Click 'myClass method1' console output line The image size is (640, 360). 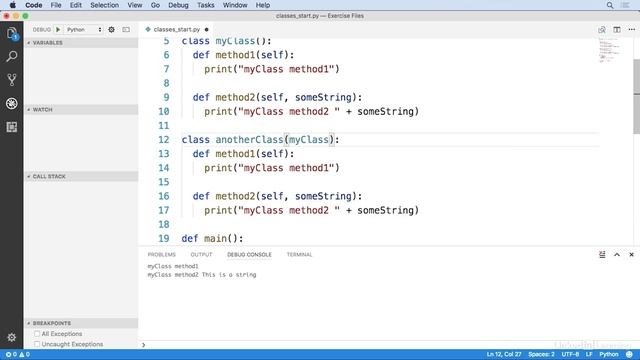tap(173, 266)
